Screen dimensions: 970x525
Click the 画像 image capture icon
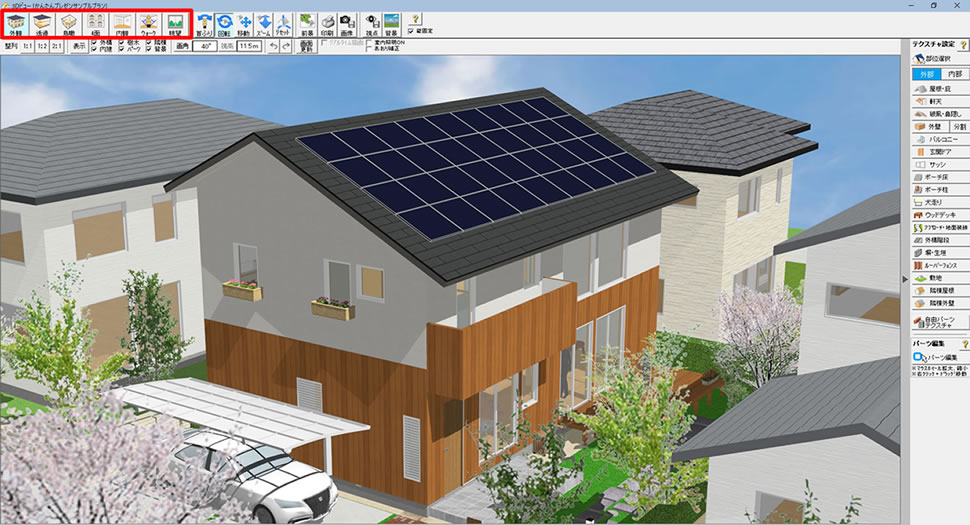tap(346, 25)
